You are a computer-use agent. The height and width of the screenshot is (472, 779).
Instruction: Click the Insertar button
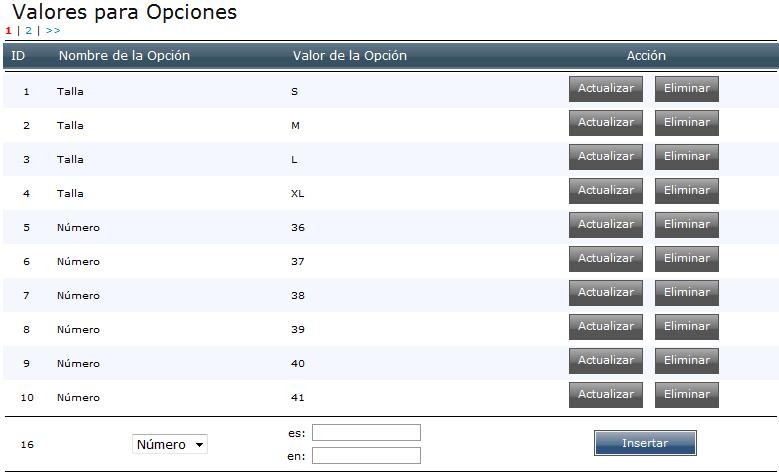click(645, 443)
